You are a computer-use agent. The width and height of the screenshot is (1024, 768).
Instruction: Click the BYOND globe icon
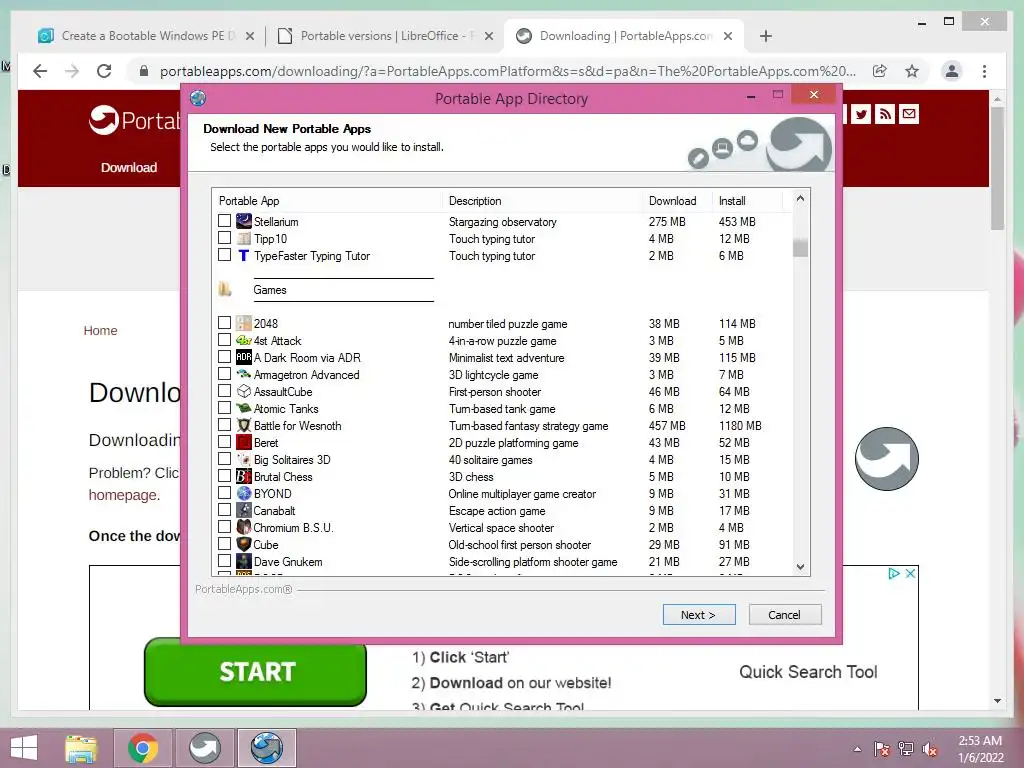click(244, 493)
